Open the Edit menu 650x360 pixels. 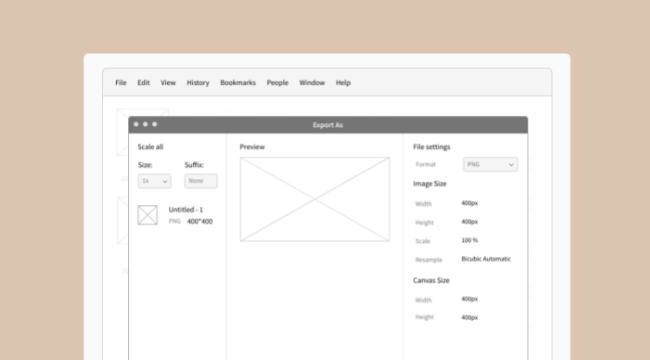click(x=143, y=83)
